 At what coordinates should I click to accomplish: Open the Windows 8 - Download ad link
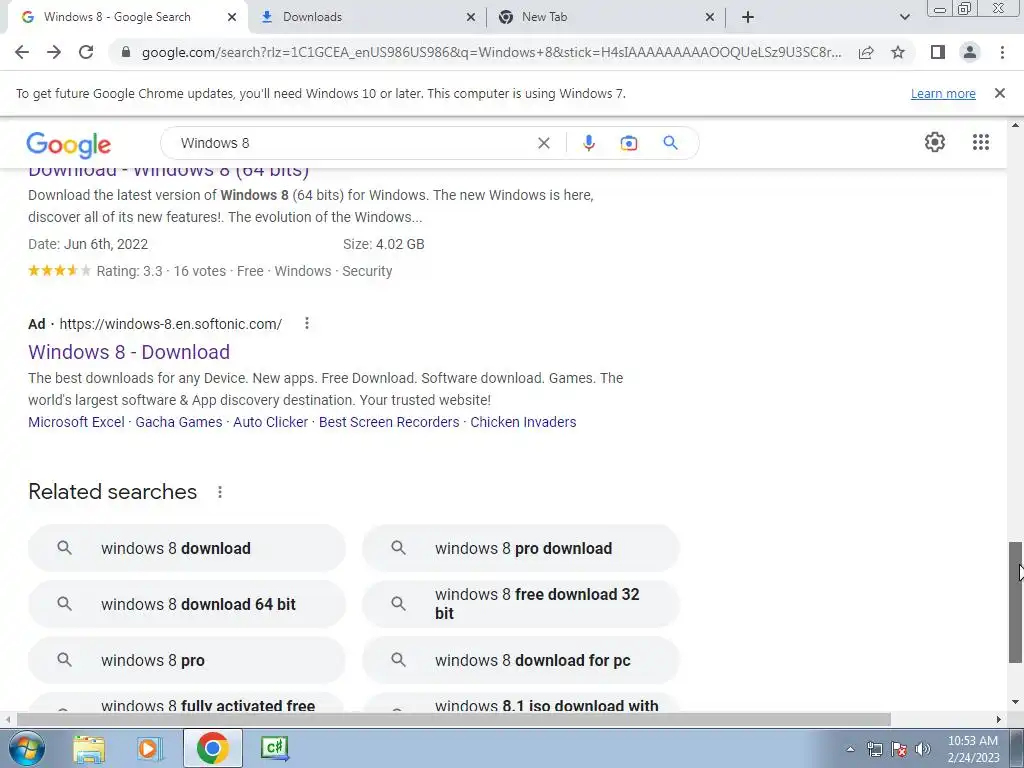coord(129,352)
